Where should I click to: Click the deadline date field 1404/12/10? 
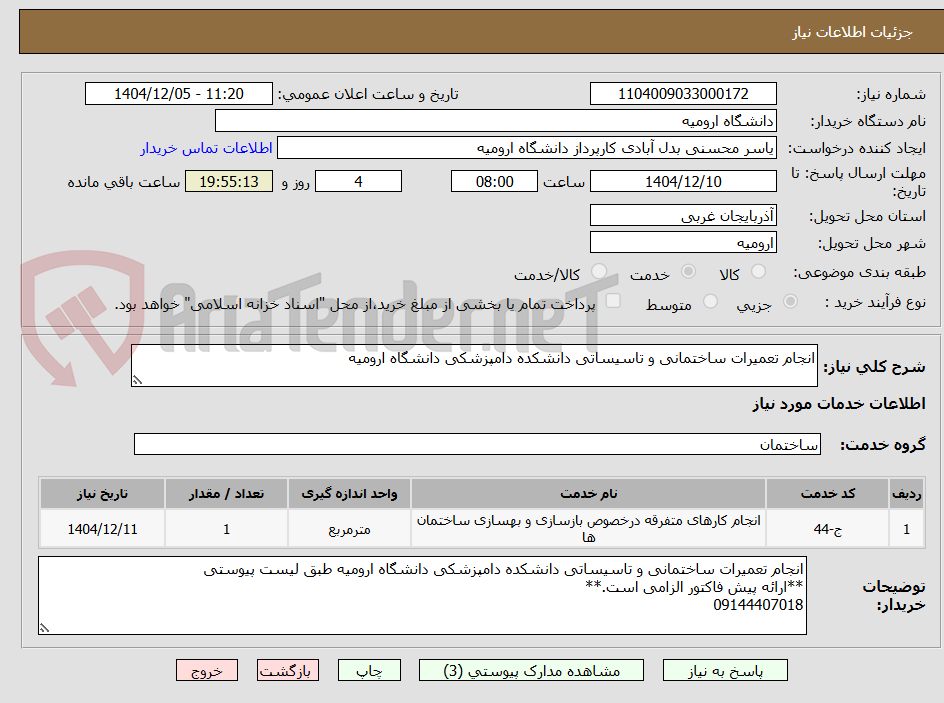pos(683,181)
